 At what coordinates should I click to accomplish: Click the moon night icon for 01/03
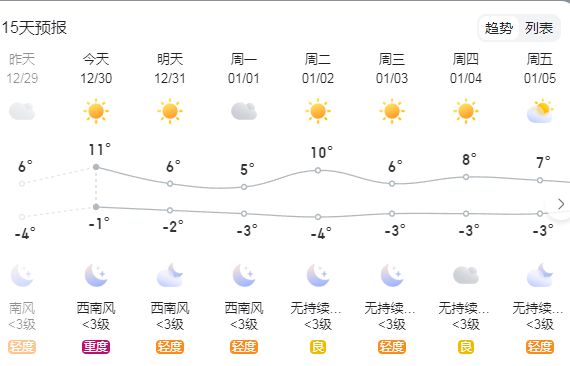click(392, 275)
